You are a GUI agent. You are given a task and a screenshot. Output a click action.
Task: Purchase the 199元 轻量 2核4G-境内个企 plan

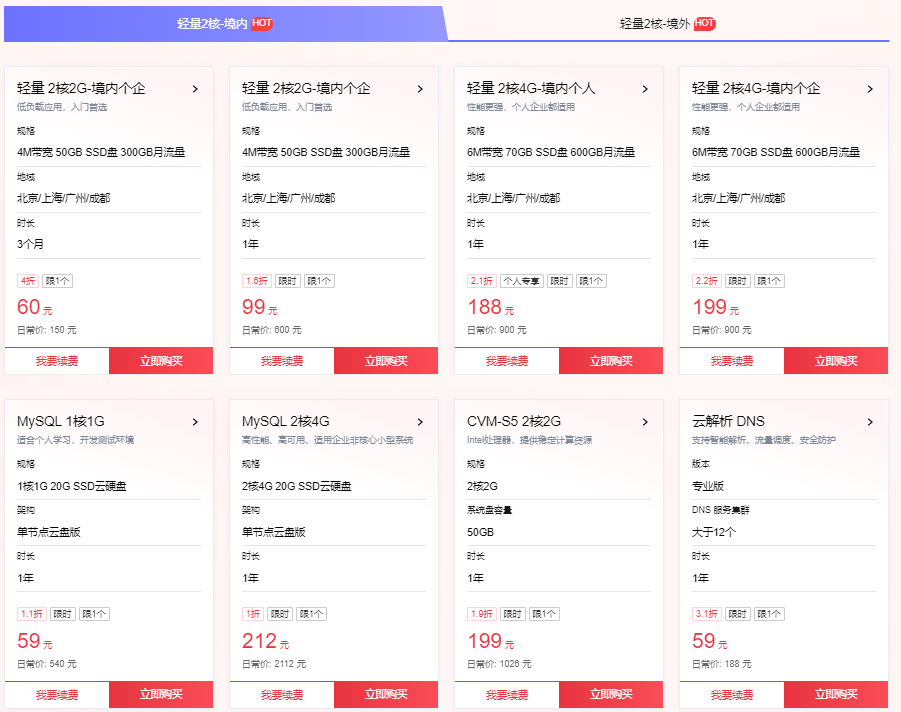pos(836,361)
